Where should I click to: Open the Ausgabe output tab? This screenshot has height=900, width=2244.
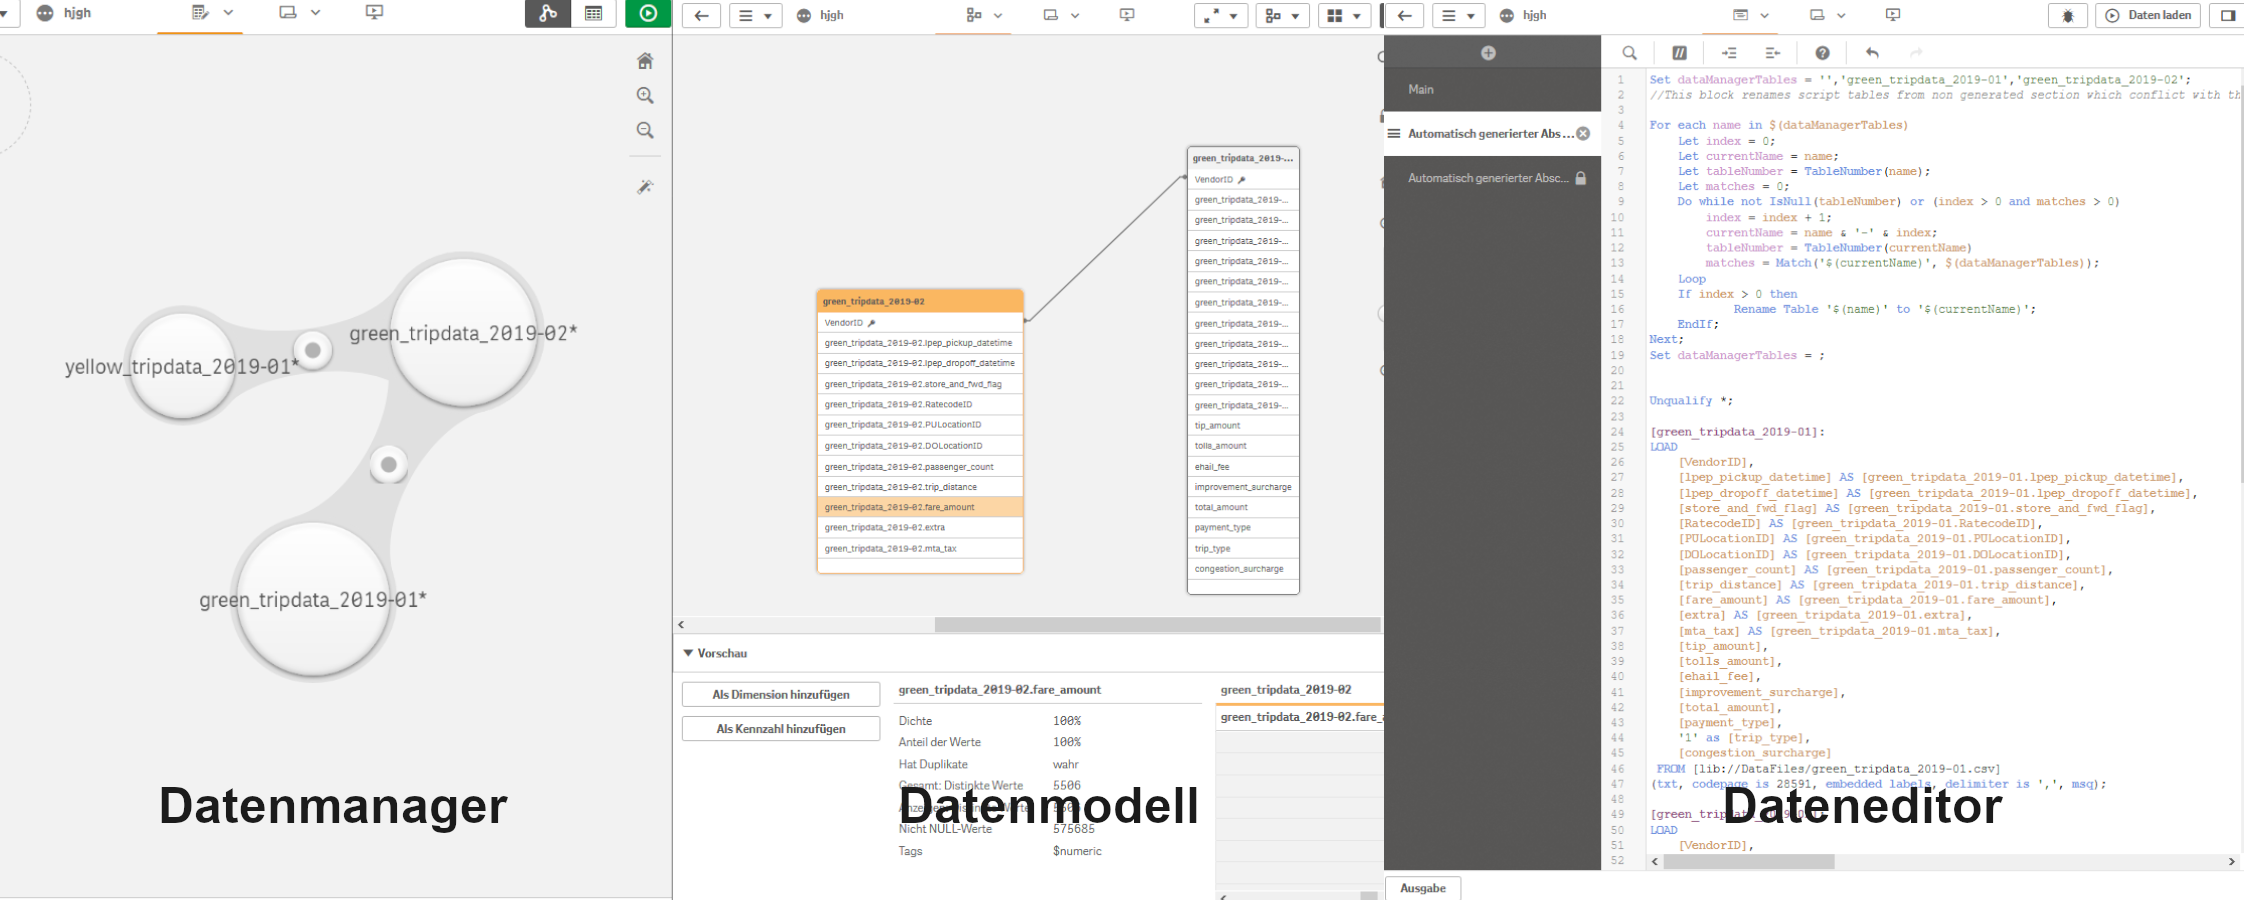[1422, 888]
